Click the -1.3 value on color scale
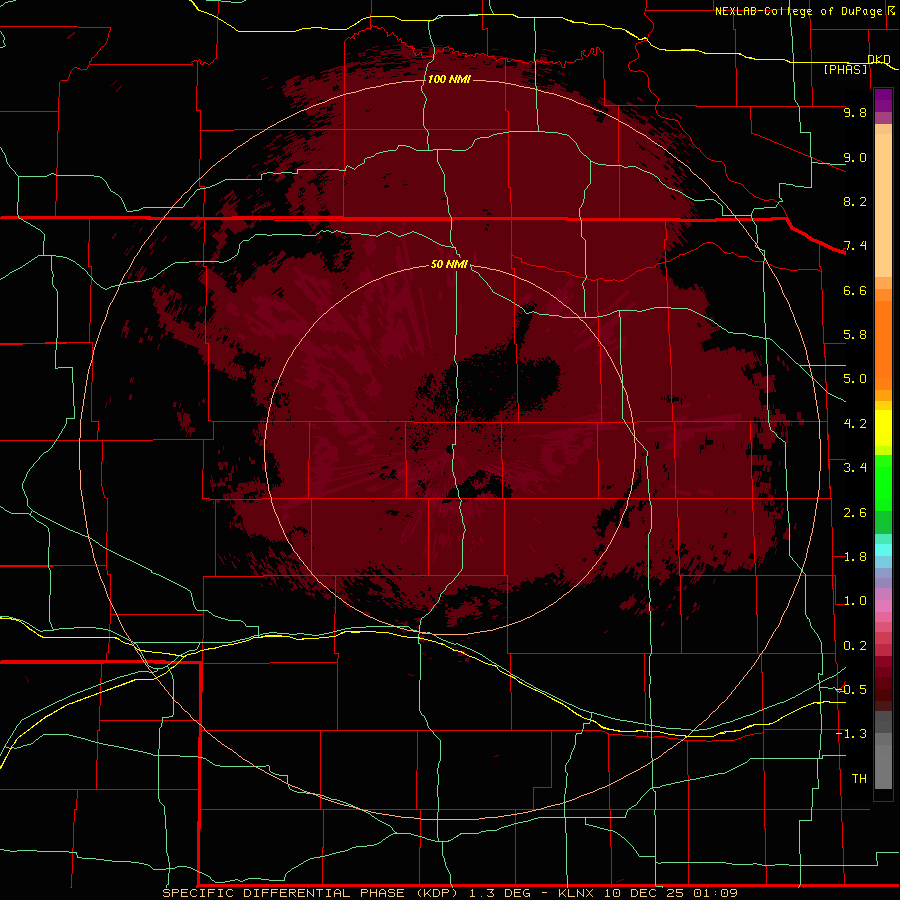This screenshot has width=900, height=900. tap(851, 734)
